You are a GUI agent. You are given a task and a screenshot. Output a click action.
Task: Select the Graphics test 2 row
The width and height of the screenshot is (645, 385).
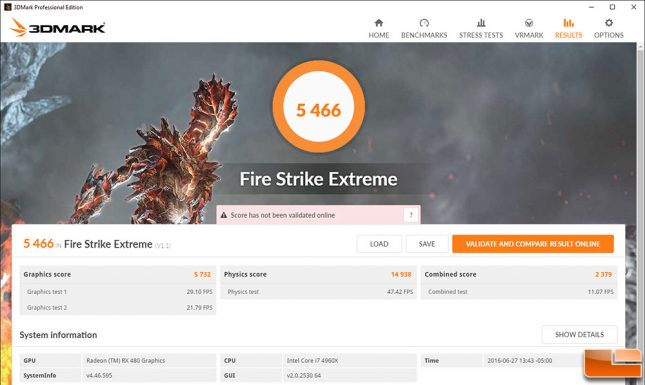118,307
